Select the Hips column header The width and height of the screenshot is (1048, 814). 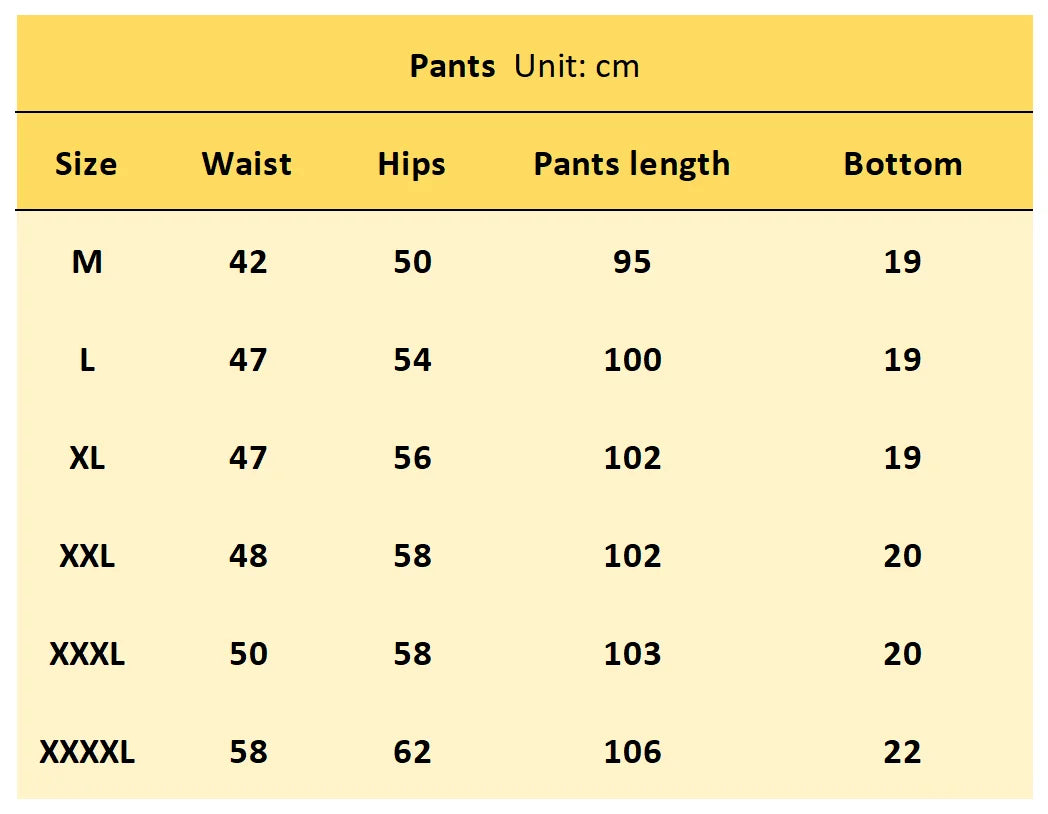tap(411, 164)
